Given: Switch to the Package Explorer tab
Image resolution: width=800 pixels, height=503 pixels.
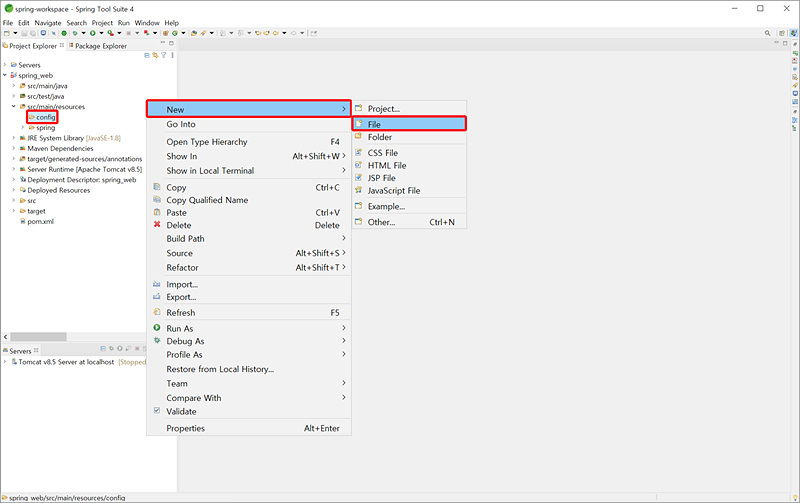Looking at the screenshot, I should 98,46.
